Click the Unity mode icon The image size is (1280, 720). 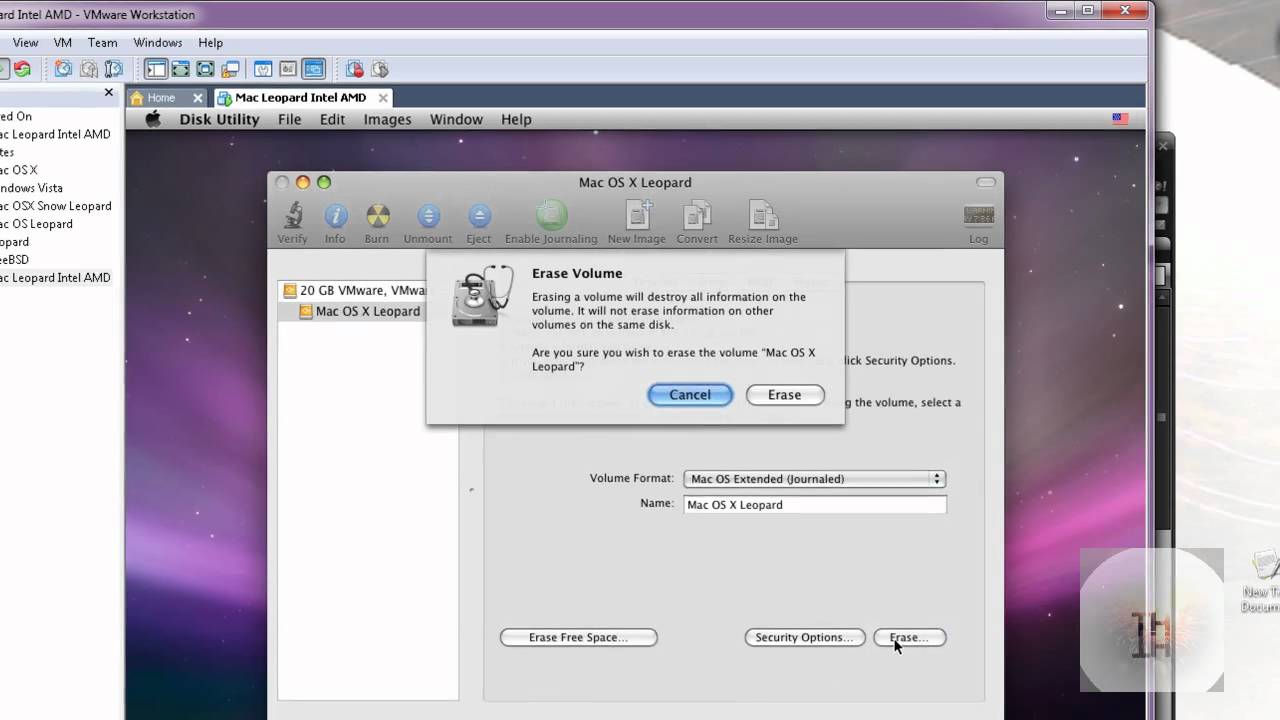point(230,69)
